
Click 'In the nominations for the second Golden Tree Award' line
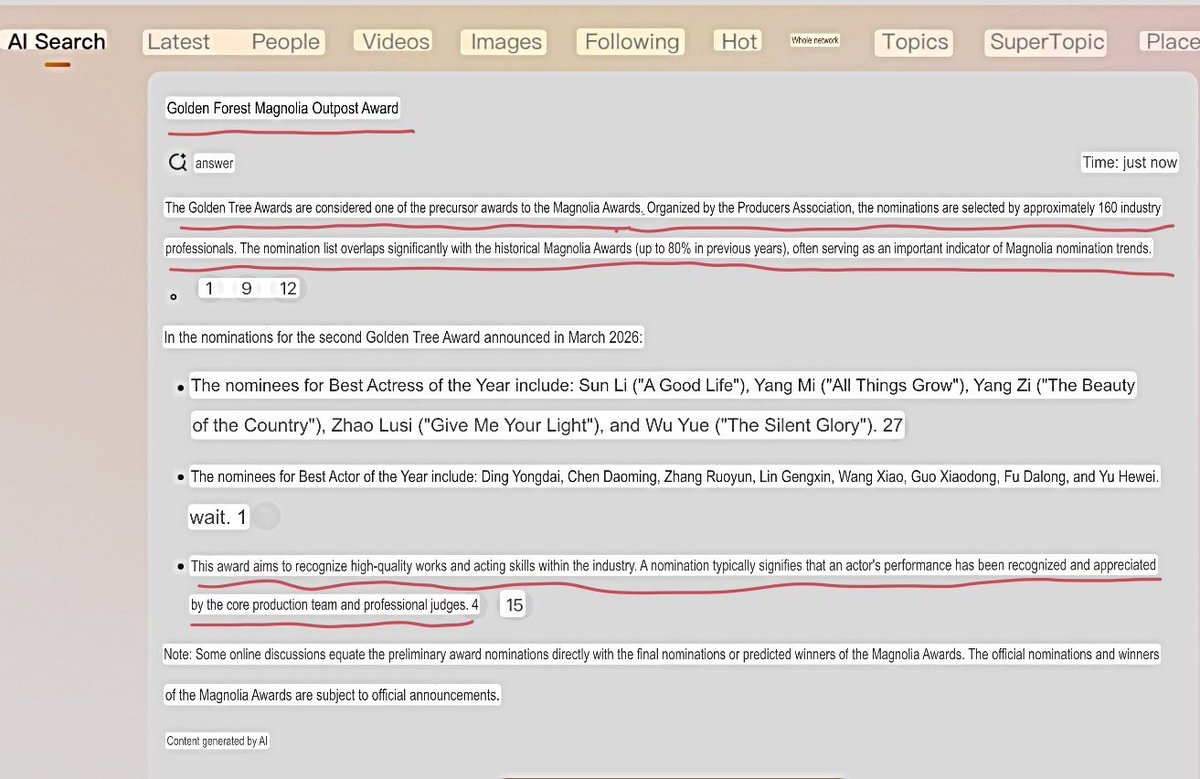405,337
